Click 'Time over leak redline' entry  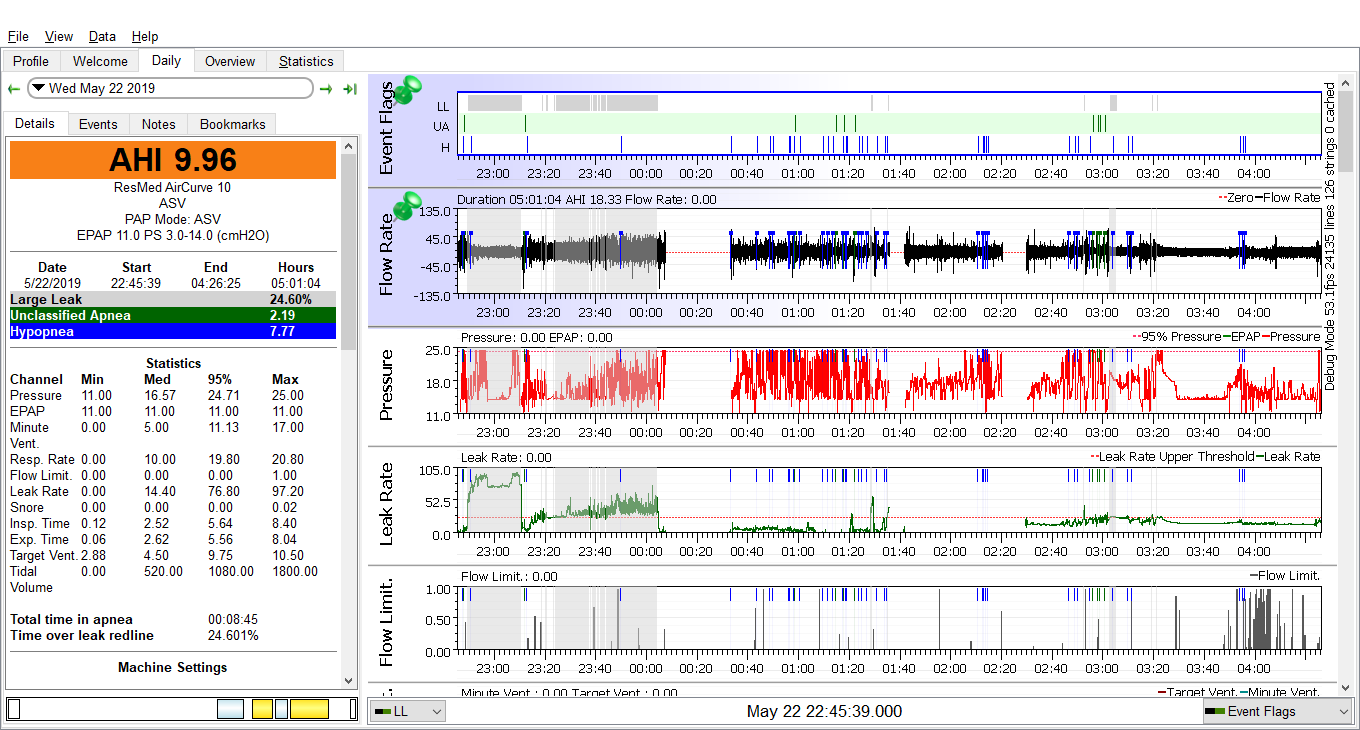point(82,635)
